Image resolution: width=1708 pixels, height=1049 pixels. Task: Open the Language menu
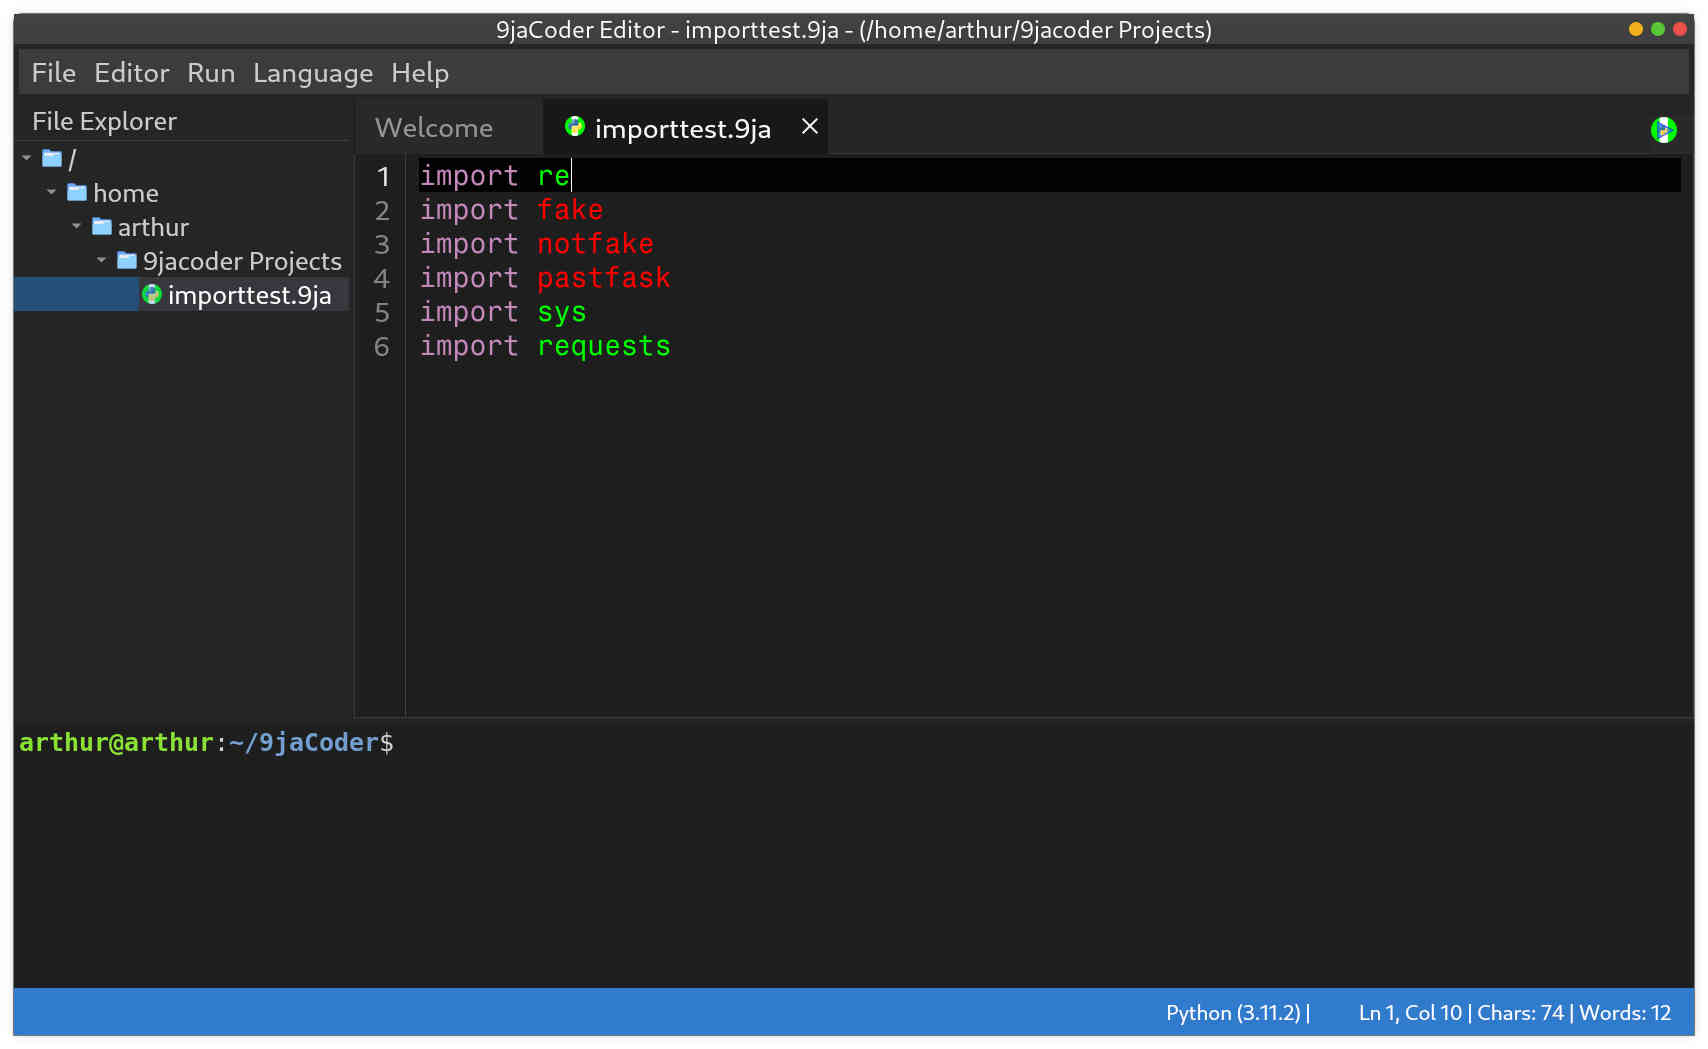click(312, 72)
